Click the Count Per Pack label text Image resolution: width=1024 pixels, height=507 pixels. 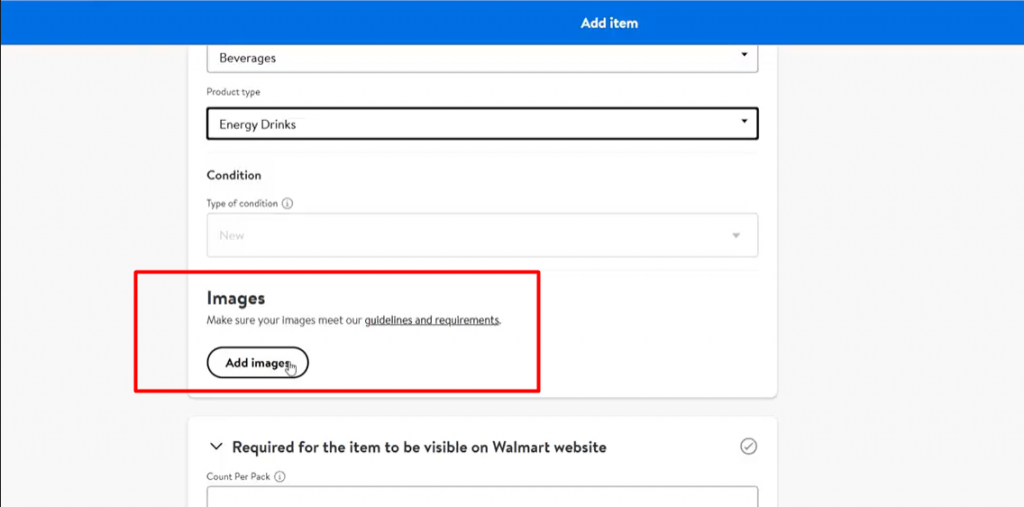point(238,477)
